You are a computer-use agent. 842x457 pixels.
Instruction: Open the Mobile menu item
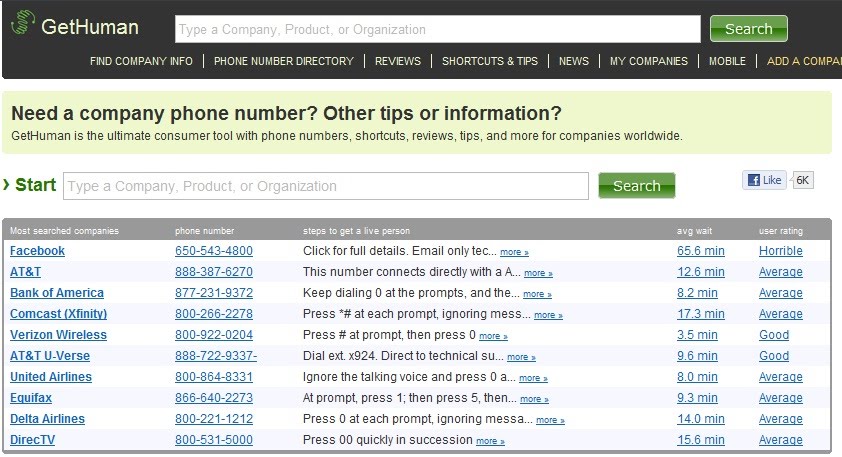tap(727, 61)
